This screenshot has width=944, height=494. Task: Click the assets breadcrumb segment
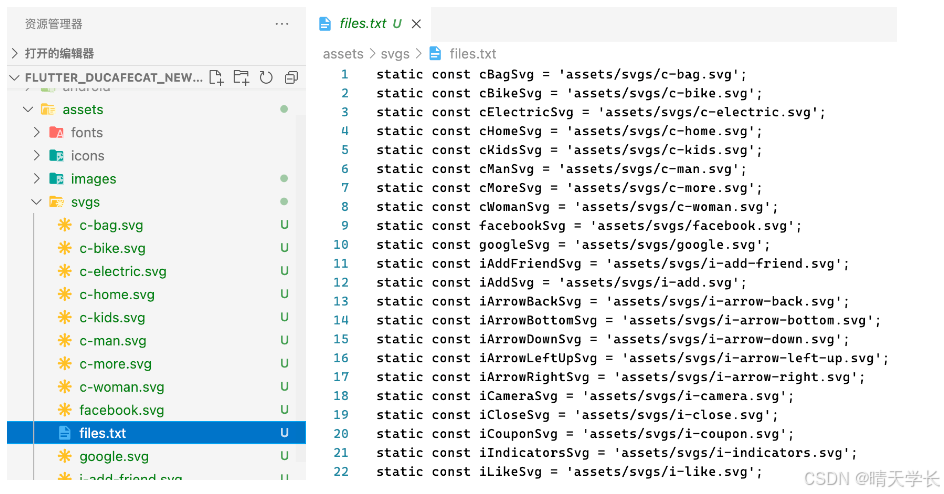(343, 54)
